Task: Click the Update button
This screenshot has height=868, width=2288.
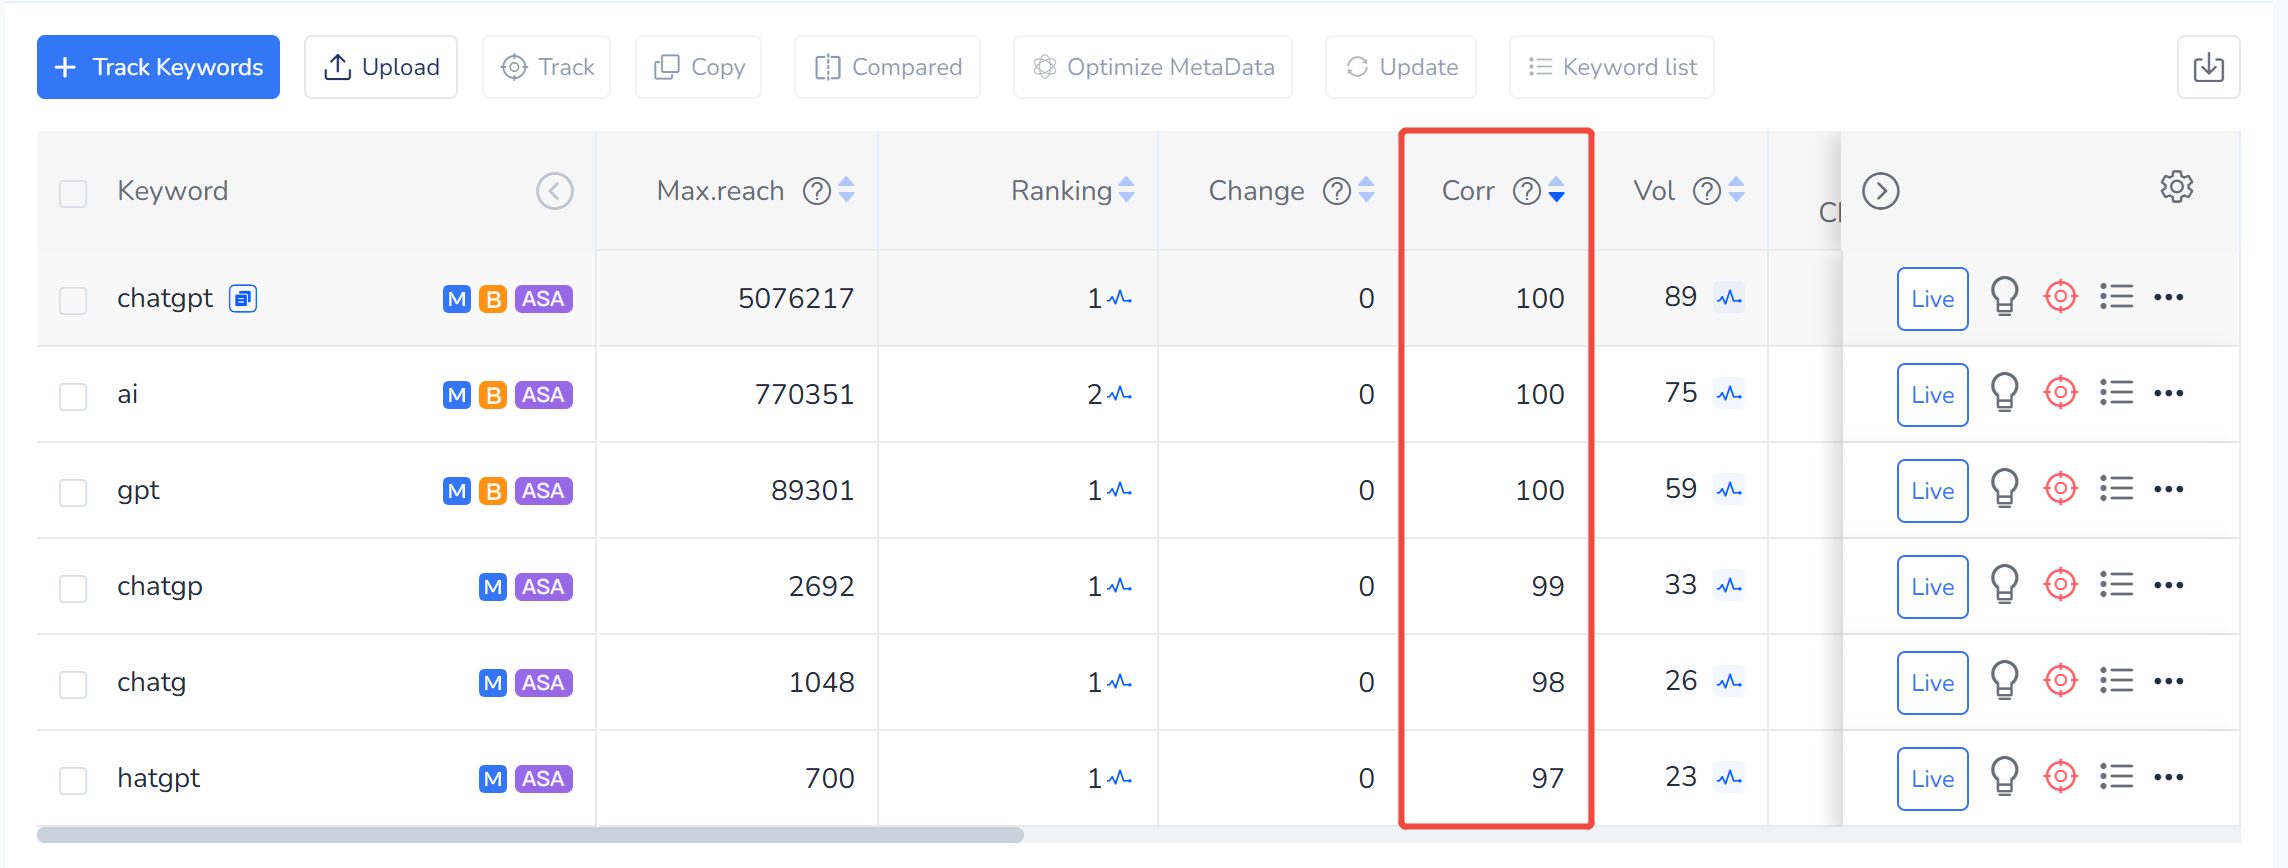Action: click(1401, 67)
